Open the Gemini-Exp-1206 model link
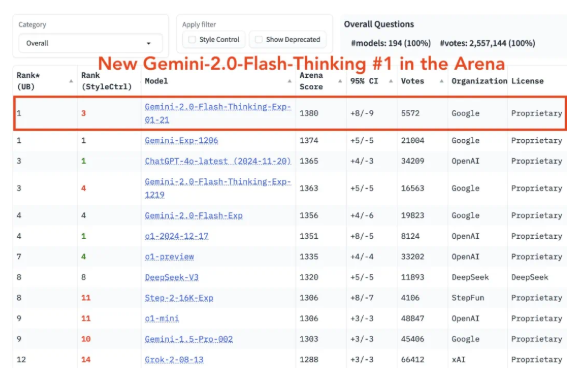Image resolution: width=580 pixels, height=386 pixels. click(x=181, y=140)
